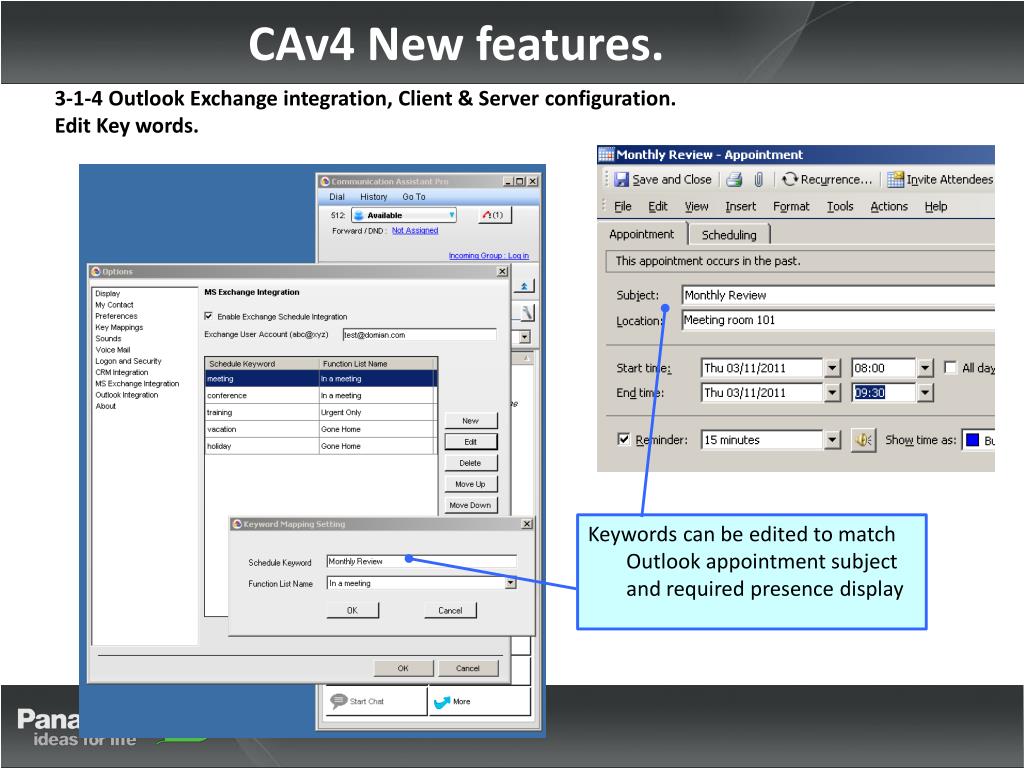
Task: Click the Move Down button
Action: click(x=470, y=505)
